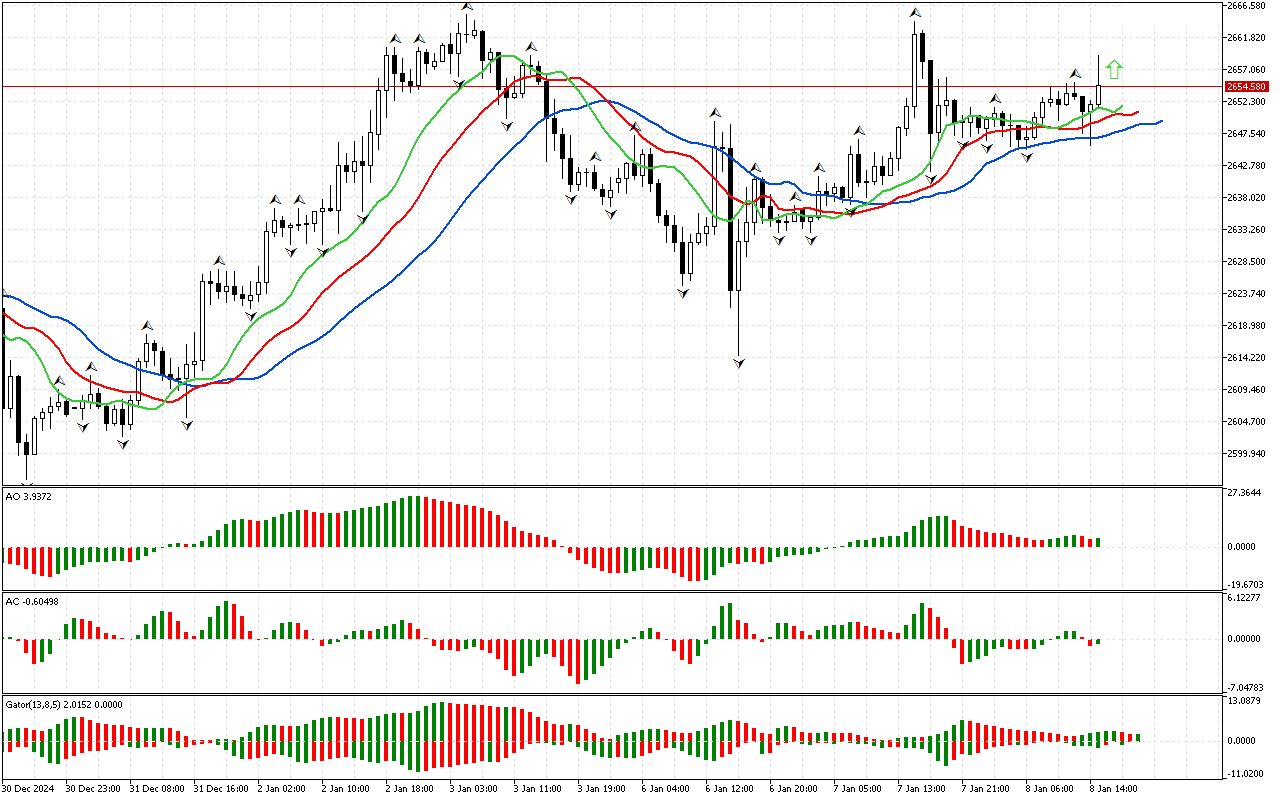This screenshot has width=1280, height=800.
Task: Click the 2657.060 price scale value
Action: click(1246, 70)
